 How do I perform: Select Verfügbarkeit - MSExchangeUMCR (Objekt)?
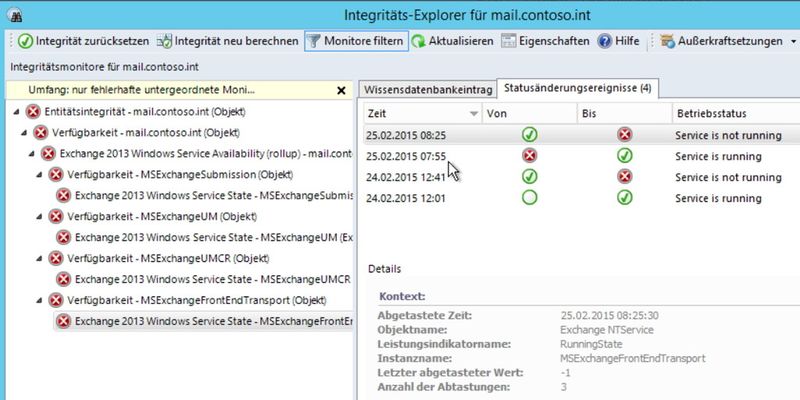(168, 258)
